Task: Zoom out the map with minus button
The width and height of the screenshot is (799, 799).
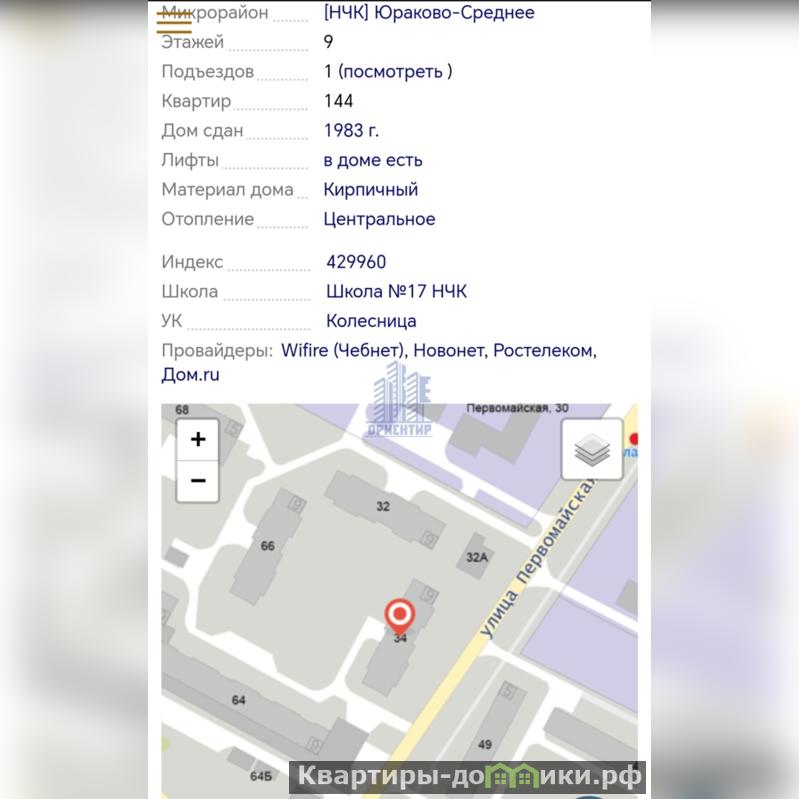Action: tap(198, 482)
